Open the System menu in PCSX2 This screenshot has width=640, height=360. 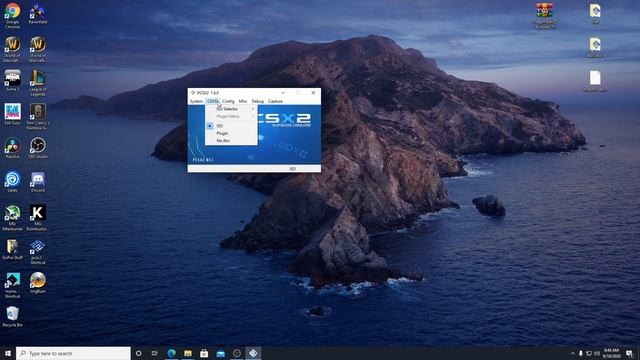196,101
